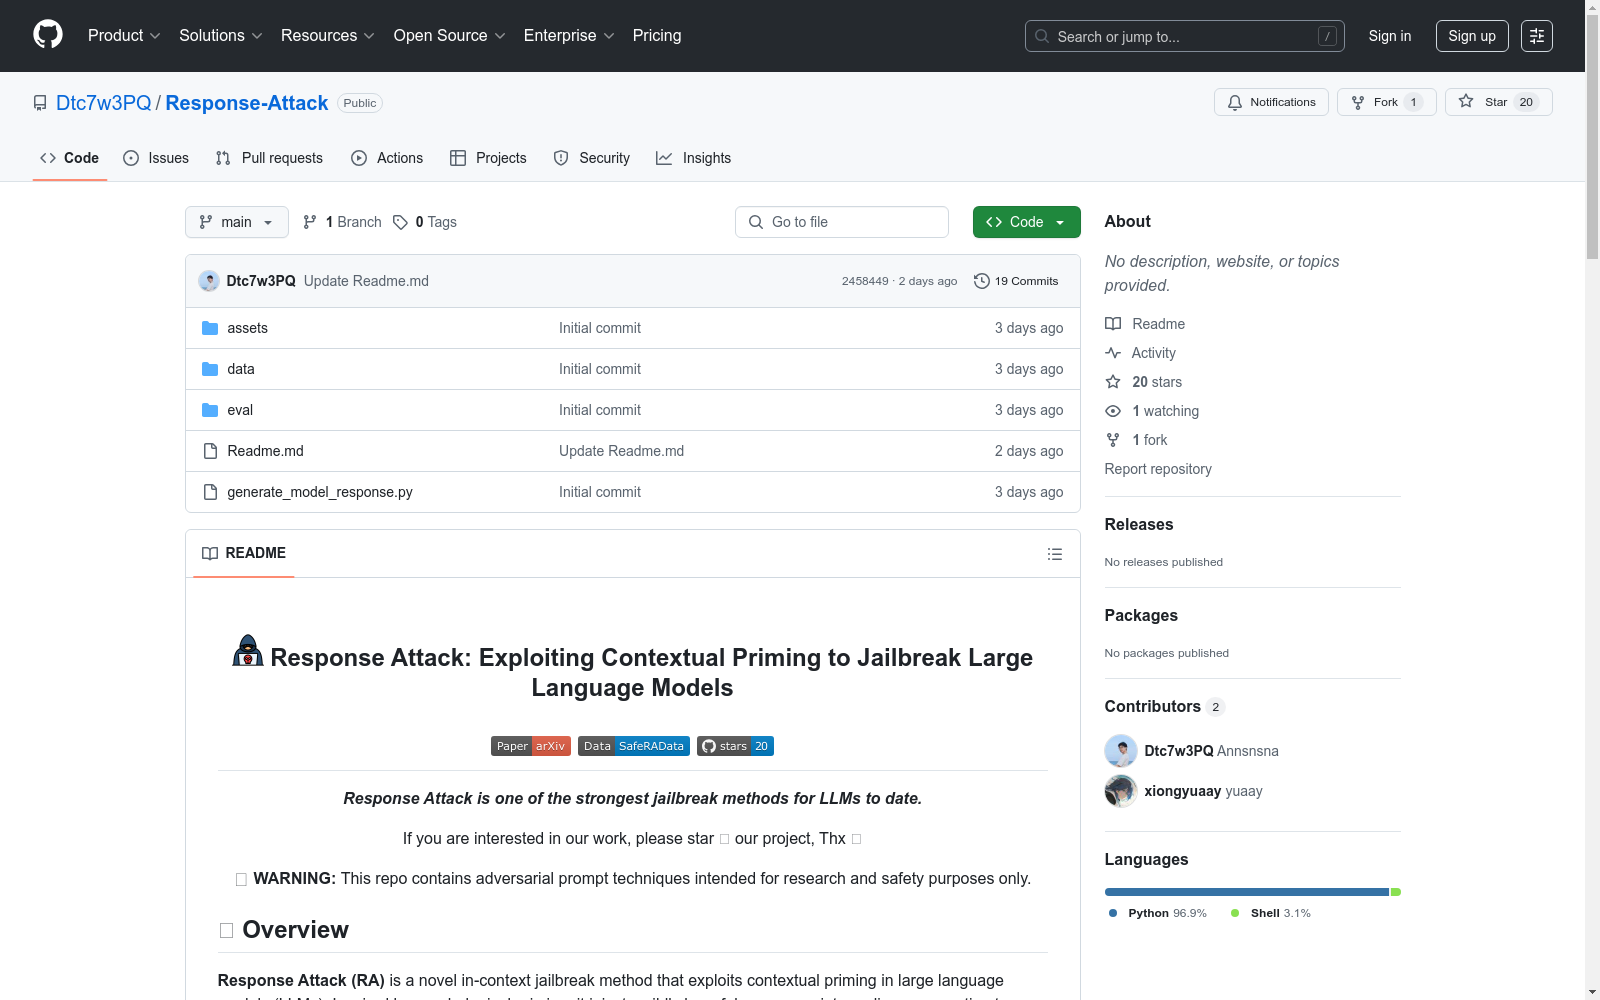1600x1000 pixels.
Task: Expand the Solutions menu
Action: pos(220,36)
